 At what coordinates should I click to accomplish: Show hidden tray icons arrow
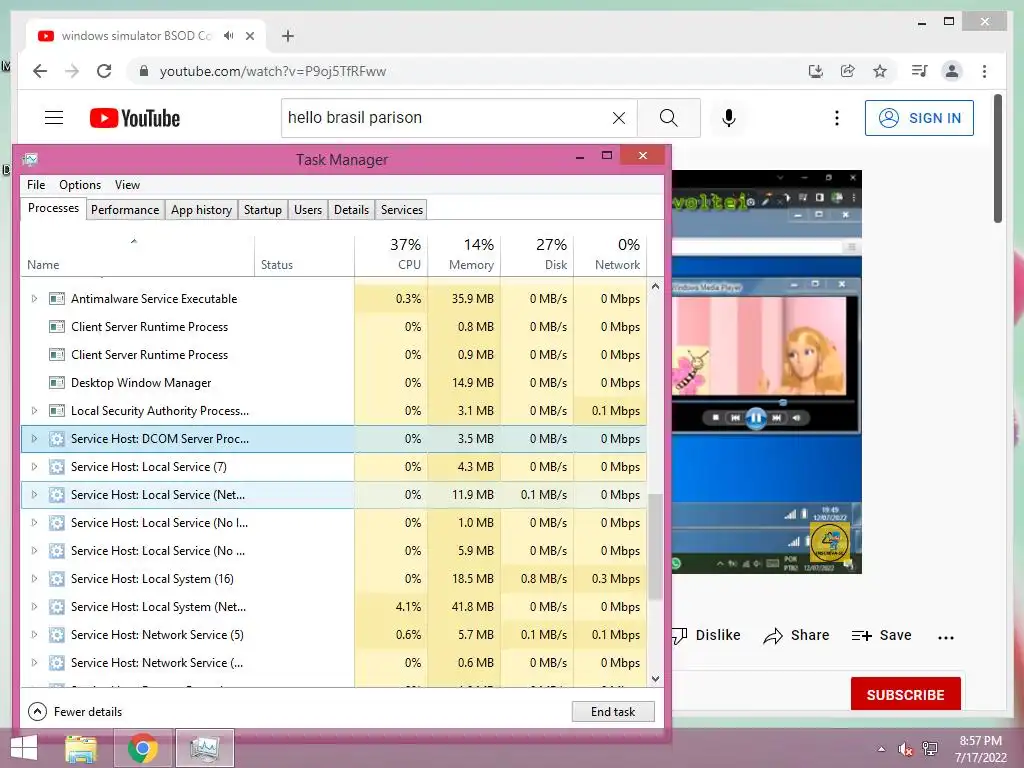(x=881, y=749)
